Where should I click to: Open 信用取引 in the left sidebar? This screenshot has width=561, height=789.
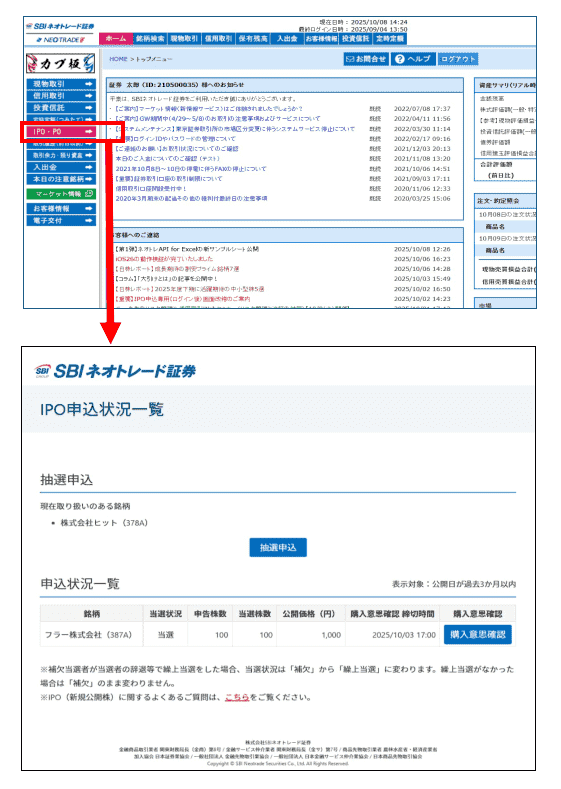[61, 96]
